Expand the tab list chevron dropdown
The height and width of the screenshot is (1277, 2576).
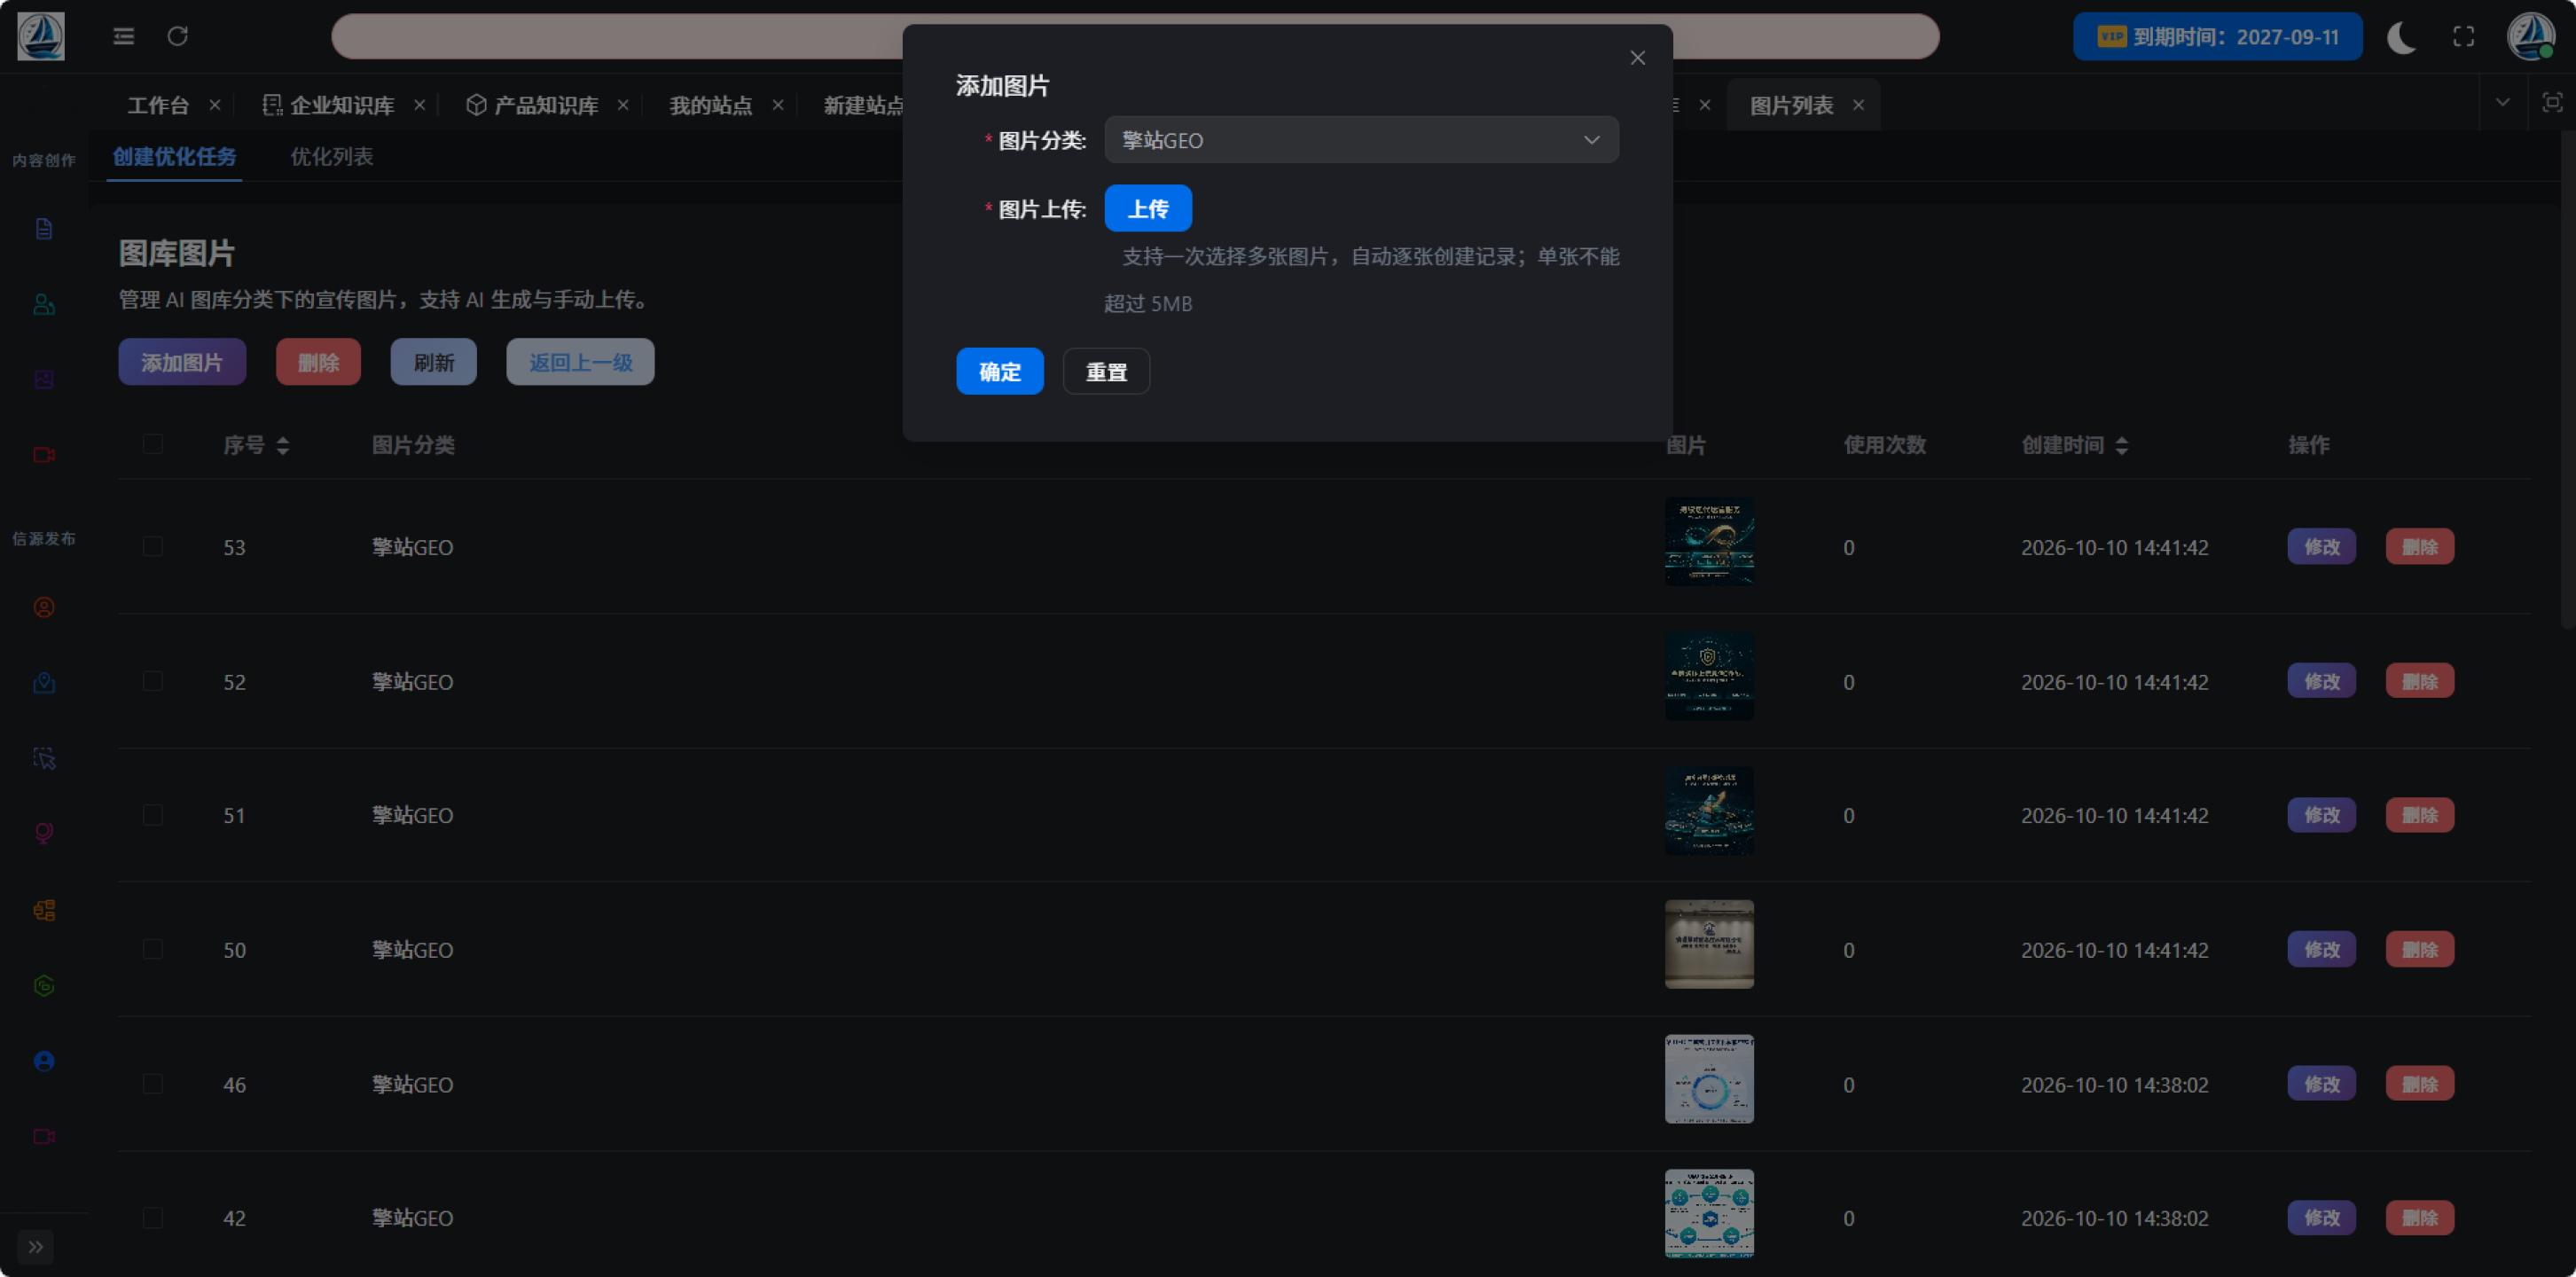[x=2502, y=103]
